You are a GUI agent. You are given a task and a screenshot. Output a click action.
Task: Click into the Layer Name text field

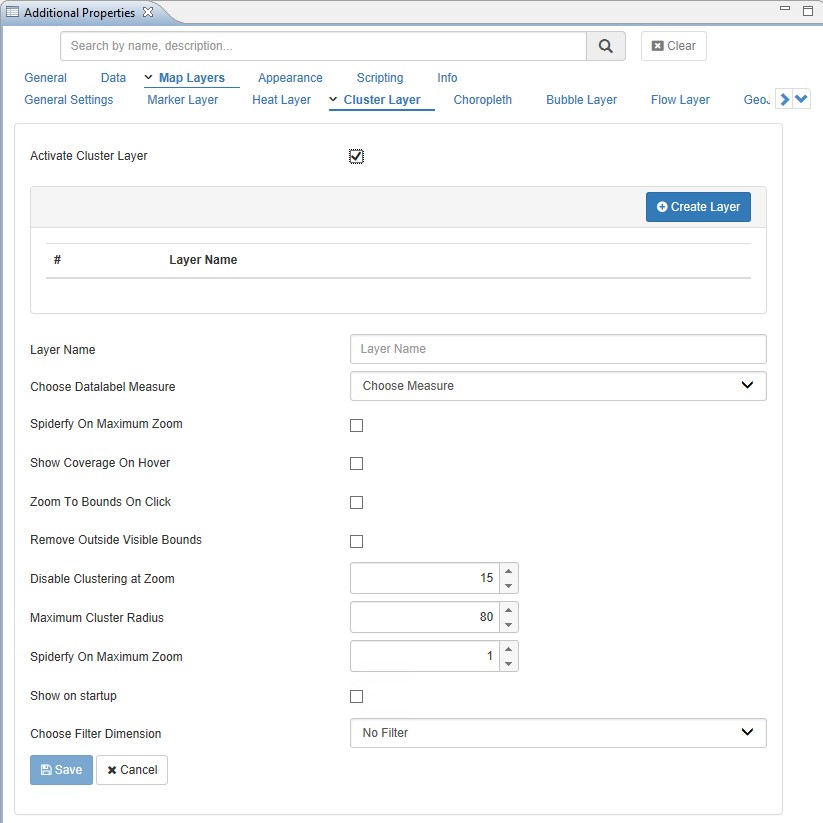tap(557, 349)
